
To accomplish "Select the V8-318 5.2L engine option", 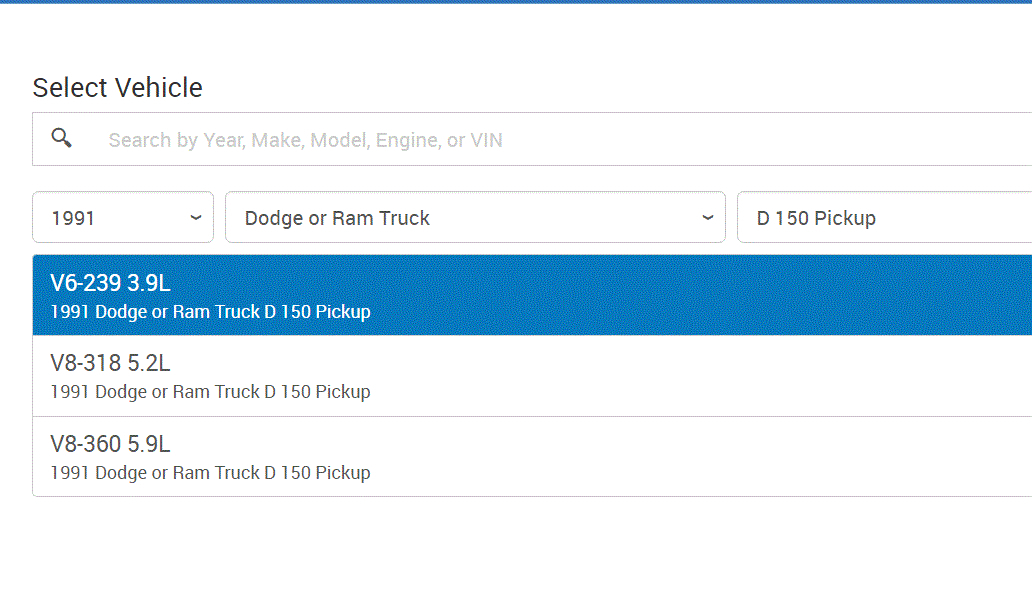I will point(111,363).
